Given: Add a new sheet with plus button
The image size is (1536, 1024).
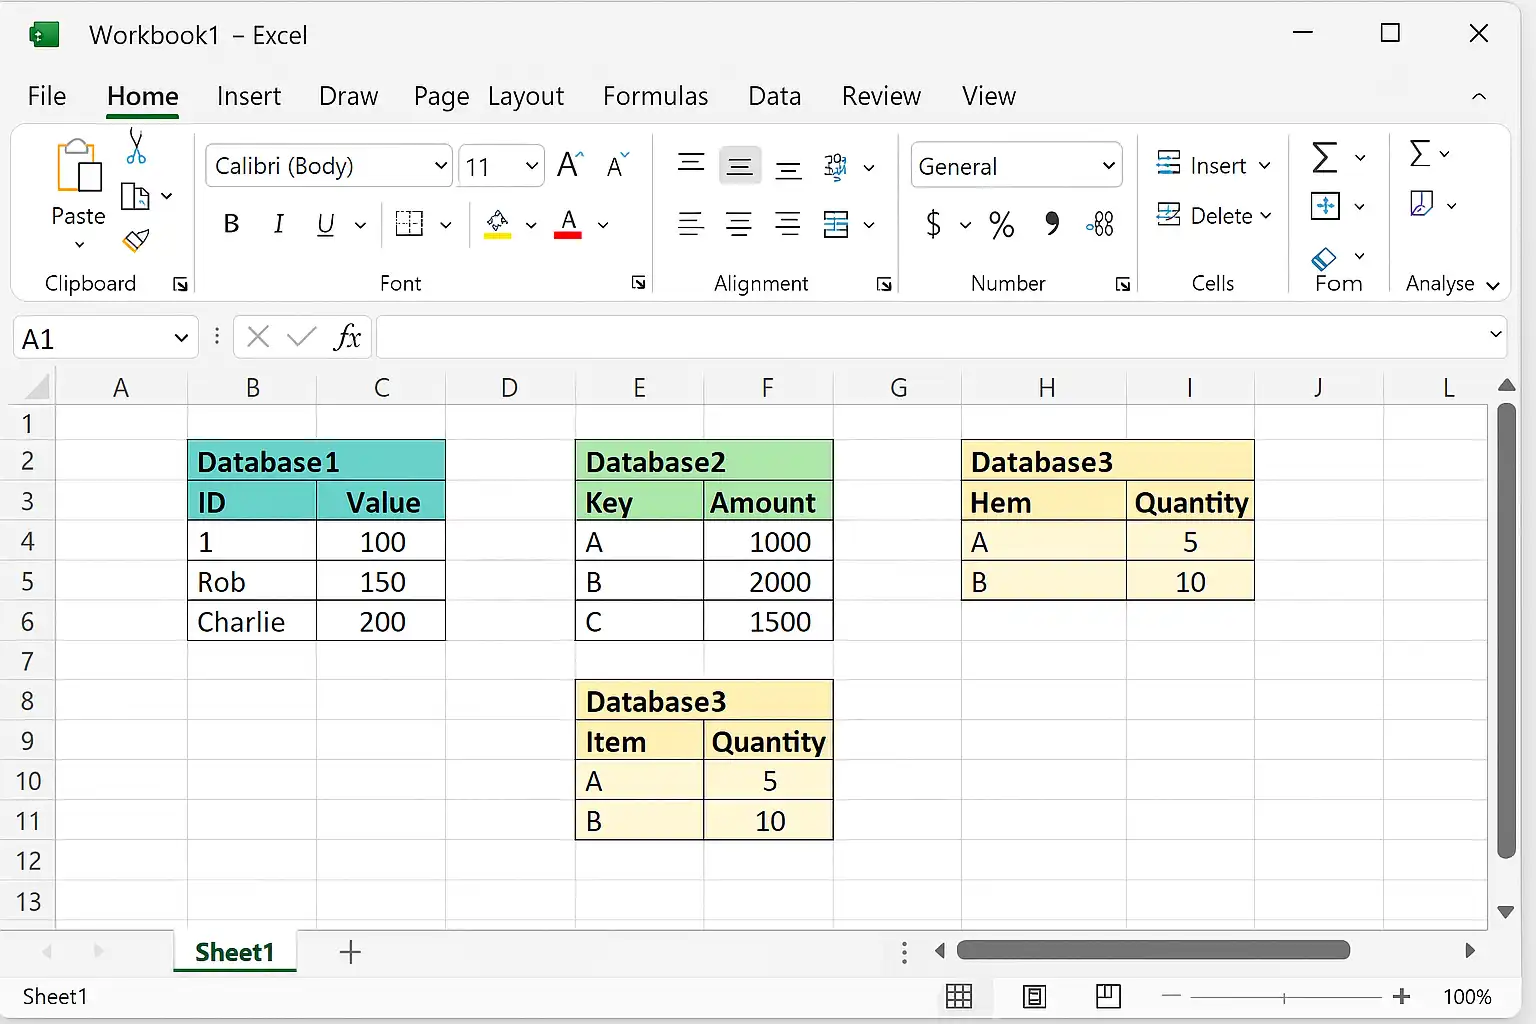Looking at the screenshot, I should [350, 952].
